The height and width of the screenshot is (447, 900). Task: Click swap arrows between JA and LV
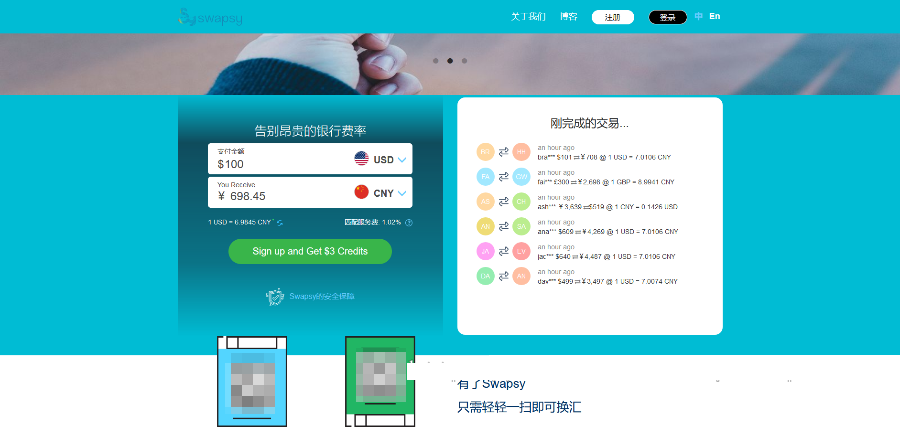point(503,251)
